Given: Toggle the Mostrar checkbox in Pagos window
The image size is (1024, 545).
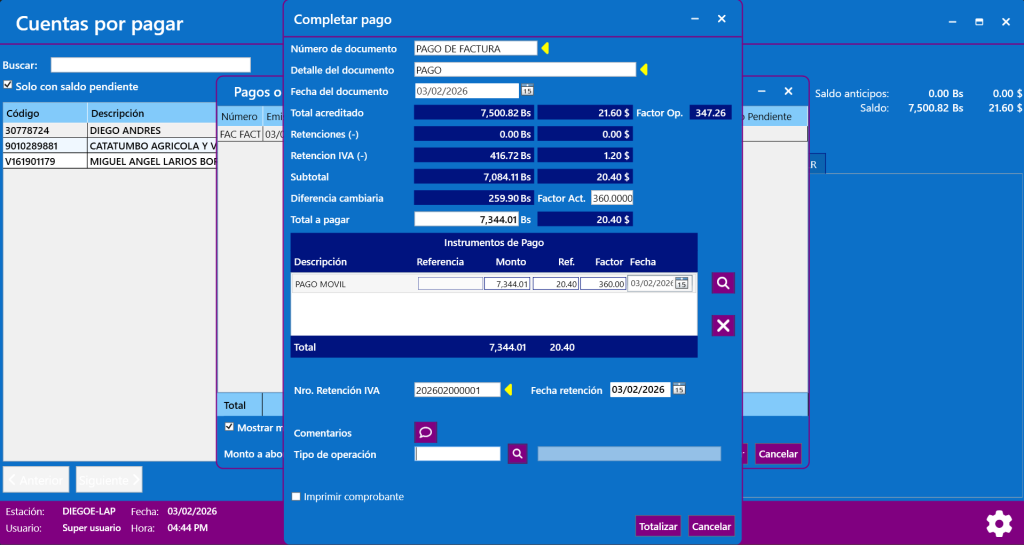Looking at the screenshot, I should click(x=229, y=427).
